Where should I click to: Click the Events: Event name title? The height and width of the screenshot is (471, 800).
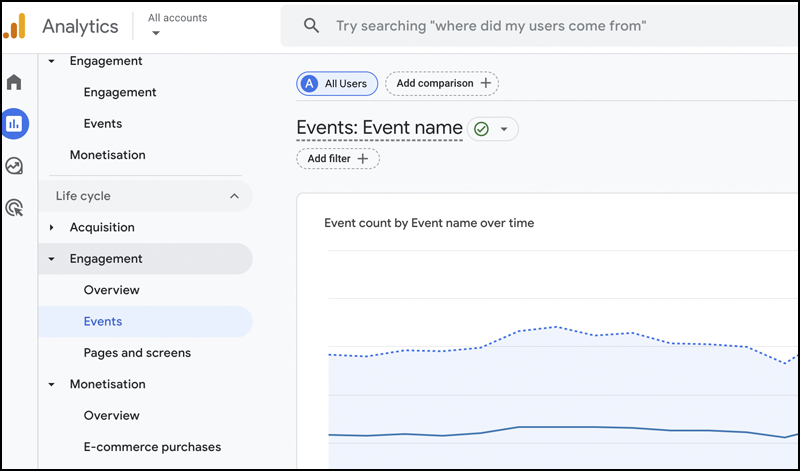tap(379, 128)
